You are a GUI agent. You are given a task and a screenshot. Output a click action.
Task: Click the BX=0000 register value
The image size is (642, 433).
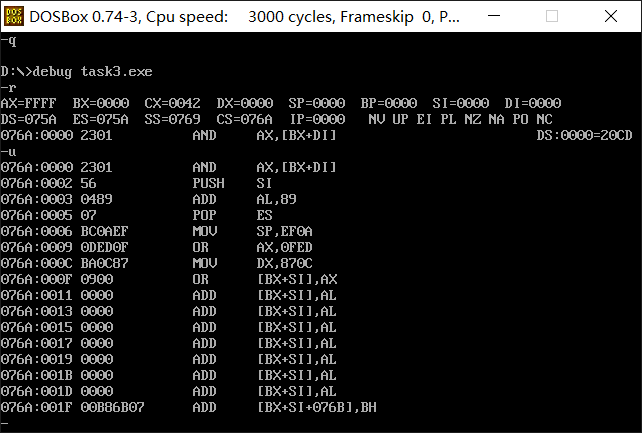[x=101, y=103]
